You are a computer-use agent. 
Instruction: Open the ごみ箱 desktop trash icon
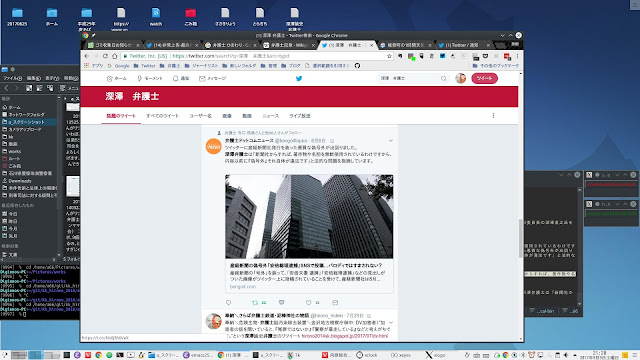point(191,17)
